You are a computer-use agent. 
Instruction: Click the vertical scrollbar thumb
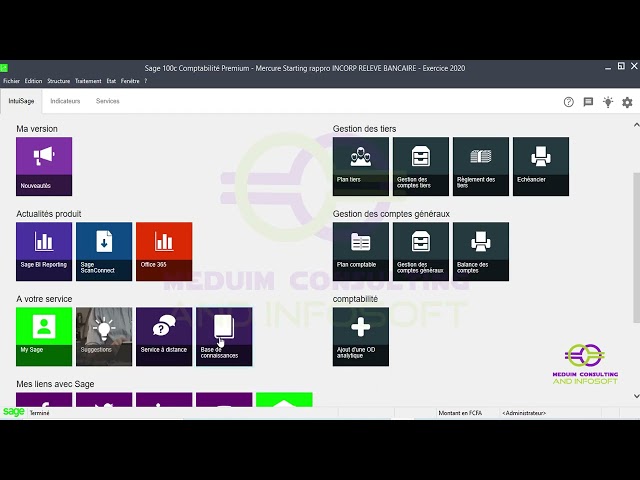coord(636,247)
